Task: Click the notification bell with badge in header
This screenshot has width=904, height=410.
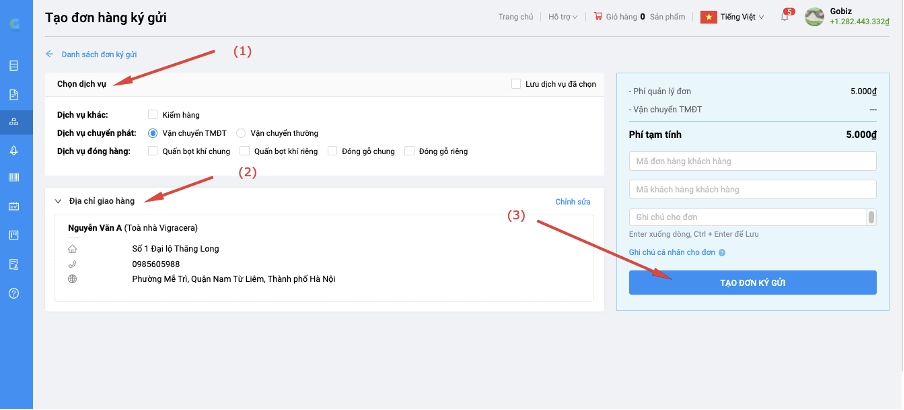Action: coord(785,17)
